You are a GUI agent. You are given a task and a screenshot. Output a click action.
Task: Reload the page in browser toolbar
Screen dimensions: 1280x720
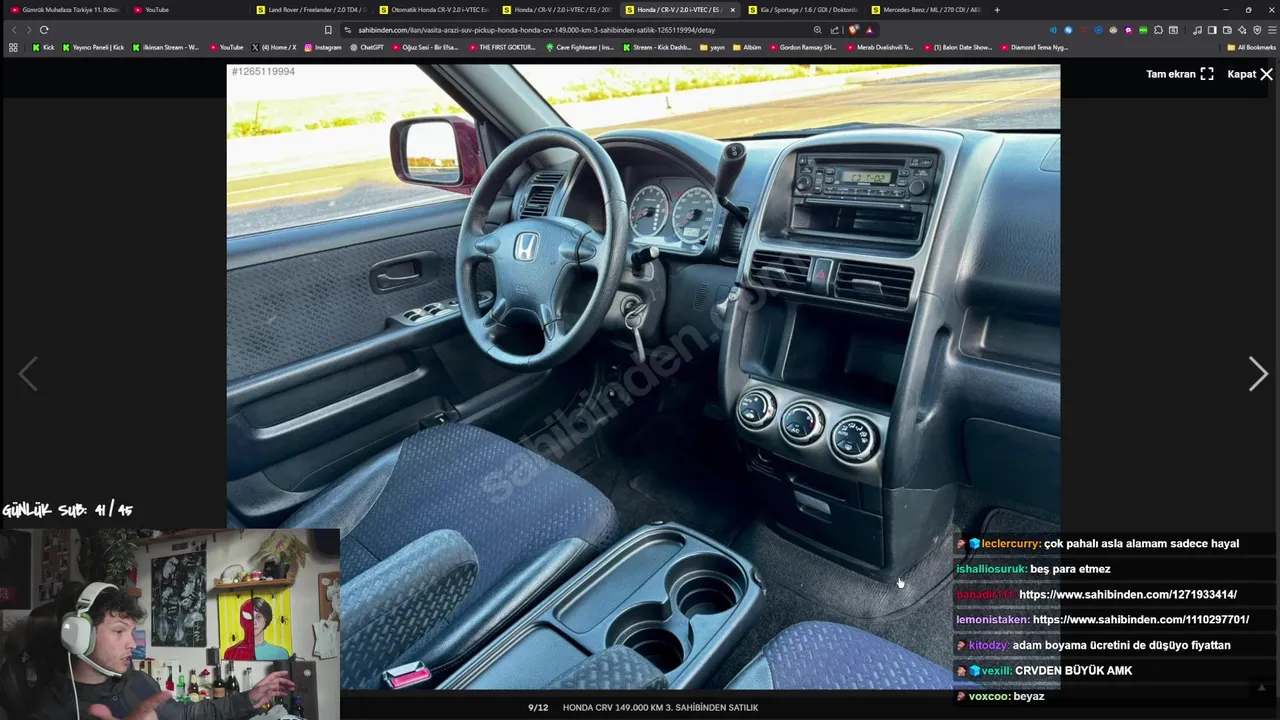44,30
